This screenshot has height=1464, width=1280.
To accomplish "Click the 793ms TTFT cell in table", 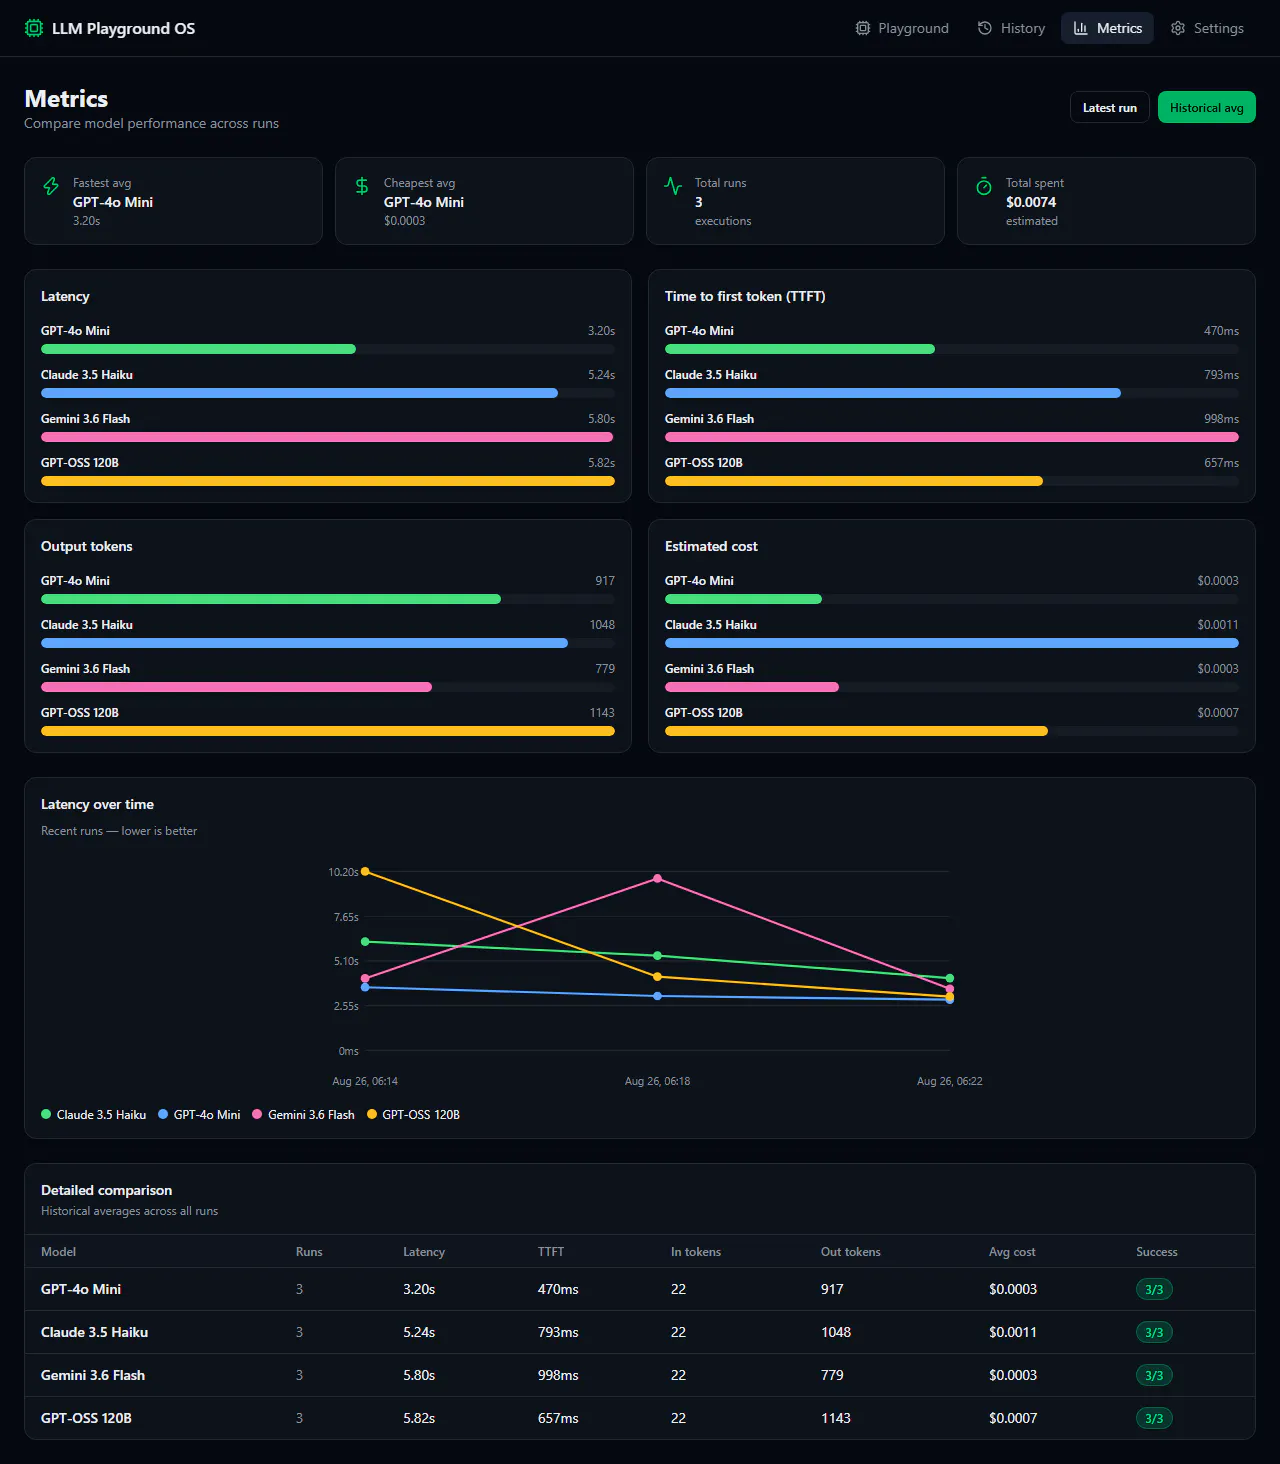I will tap(558, 1332).
